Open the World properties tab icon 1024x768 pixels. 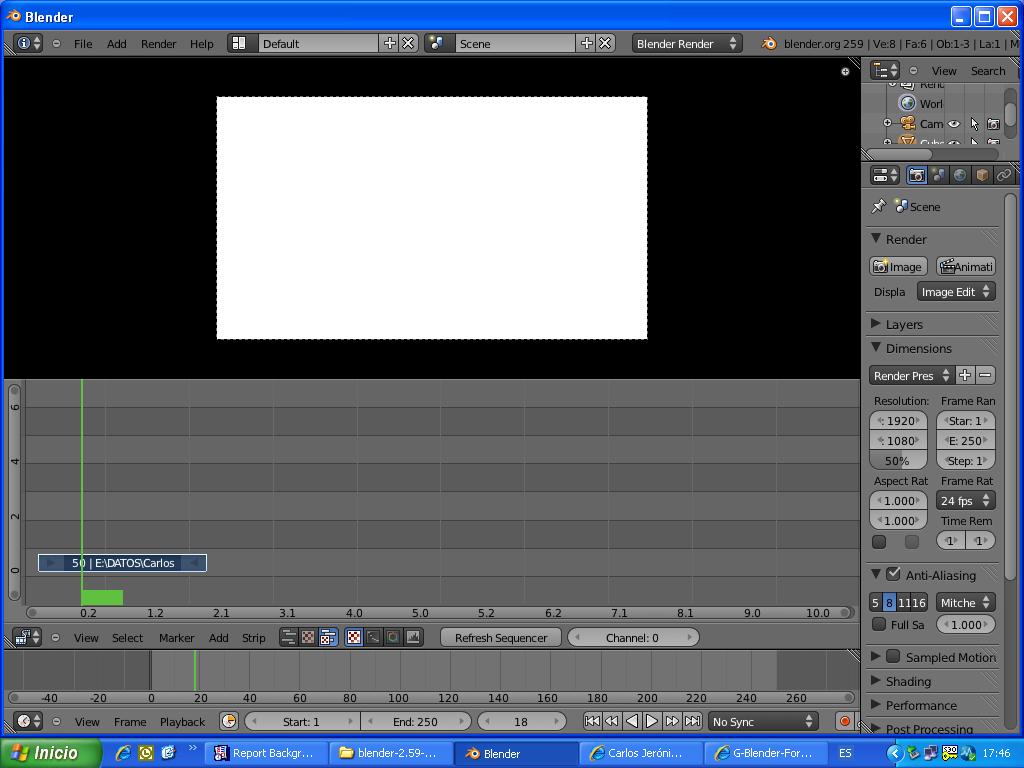pyautogui.click(x=960, y=175)
